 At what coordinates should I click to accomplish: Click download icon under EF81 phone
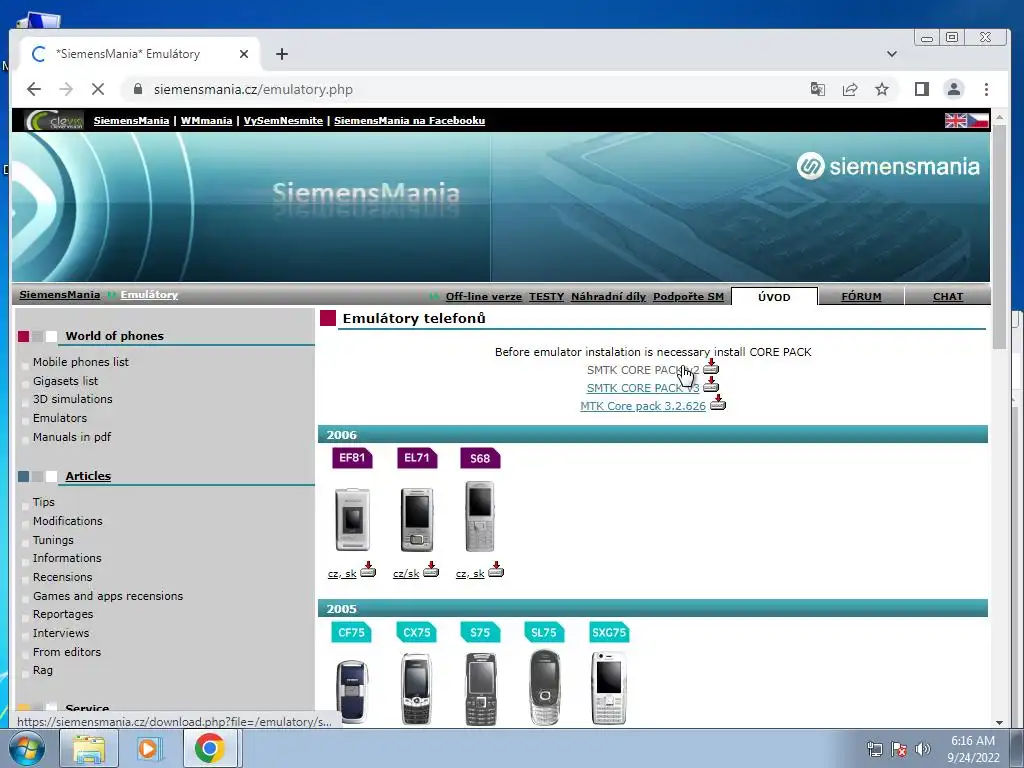[x=368, y=569]
